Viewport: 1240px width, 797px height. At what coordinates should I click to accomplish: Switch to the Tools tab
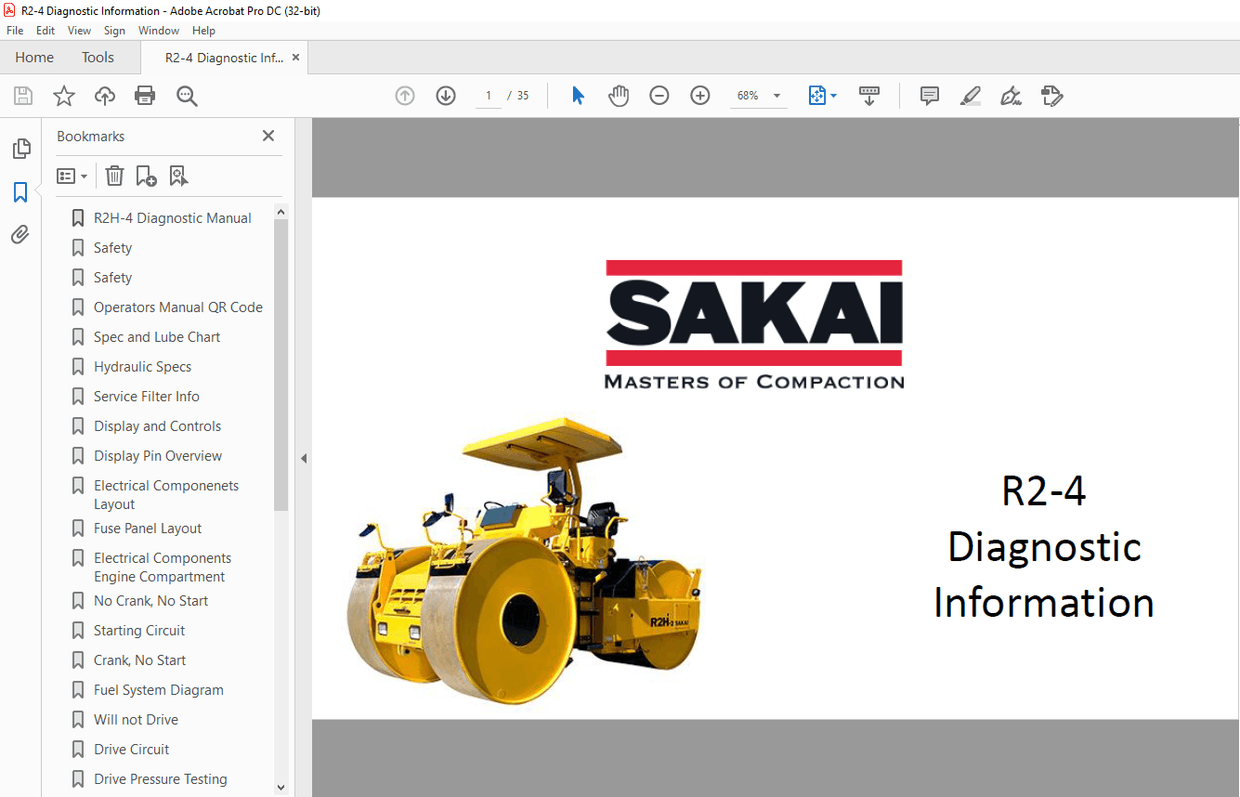[x=97, y=57]
